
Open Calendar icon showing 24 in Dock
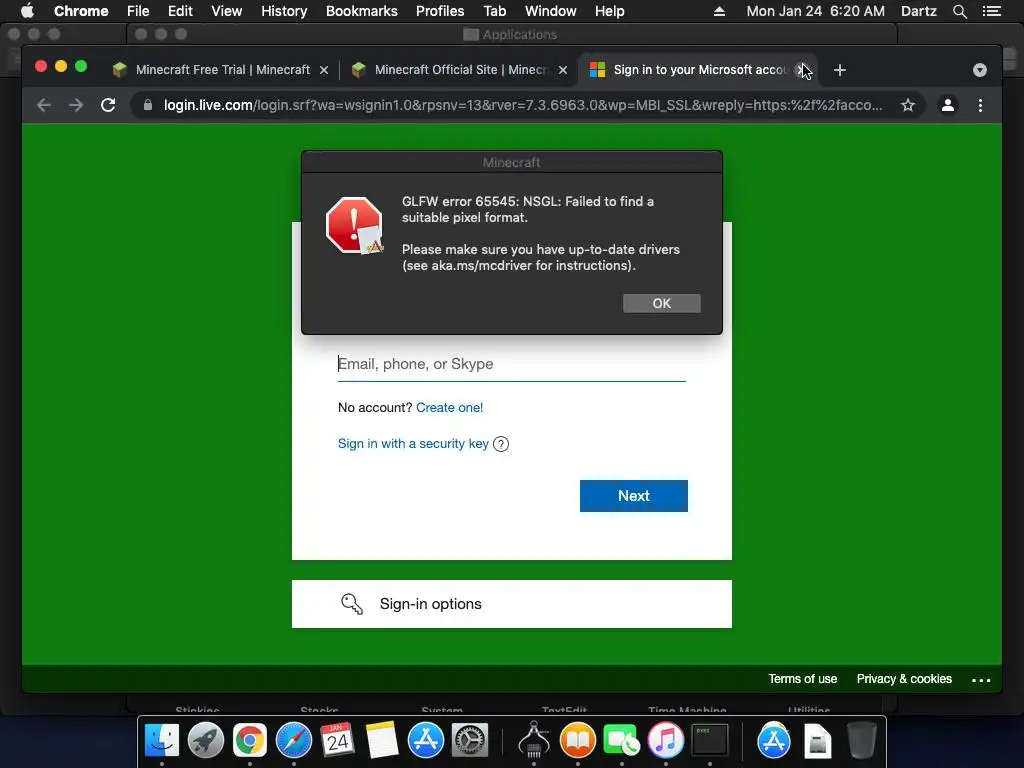coord(338,741)
